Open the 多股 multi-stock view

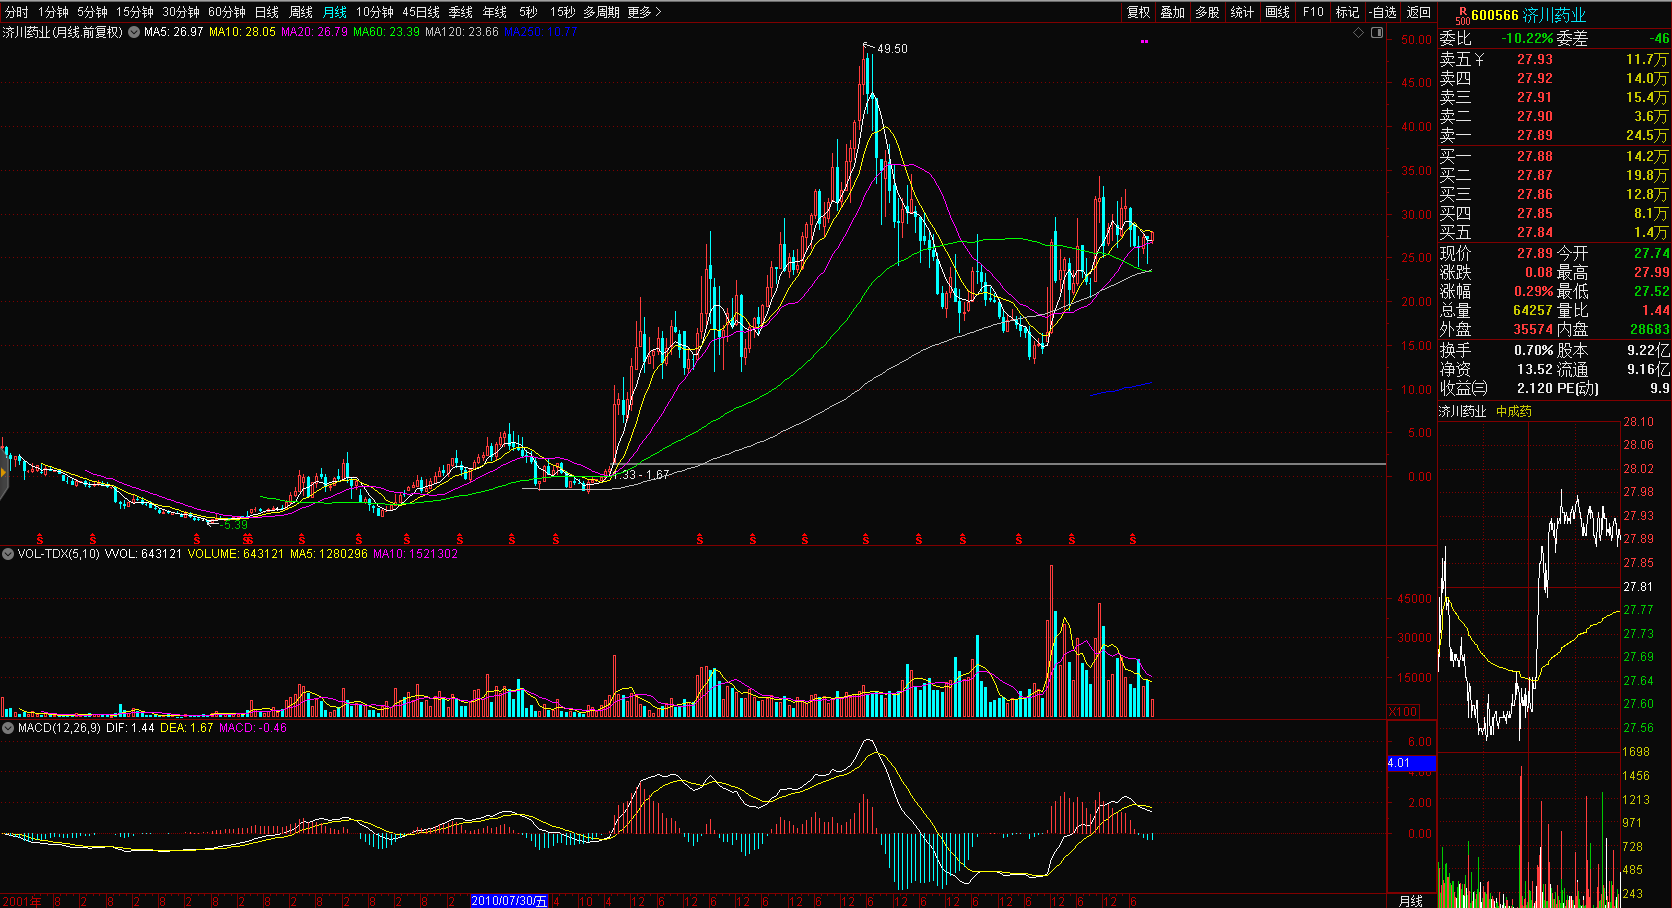coord(1208,12)
